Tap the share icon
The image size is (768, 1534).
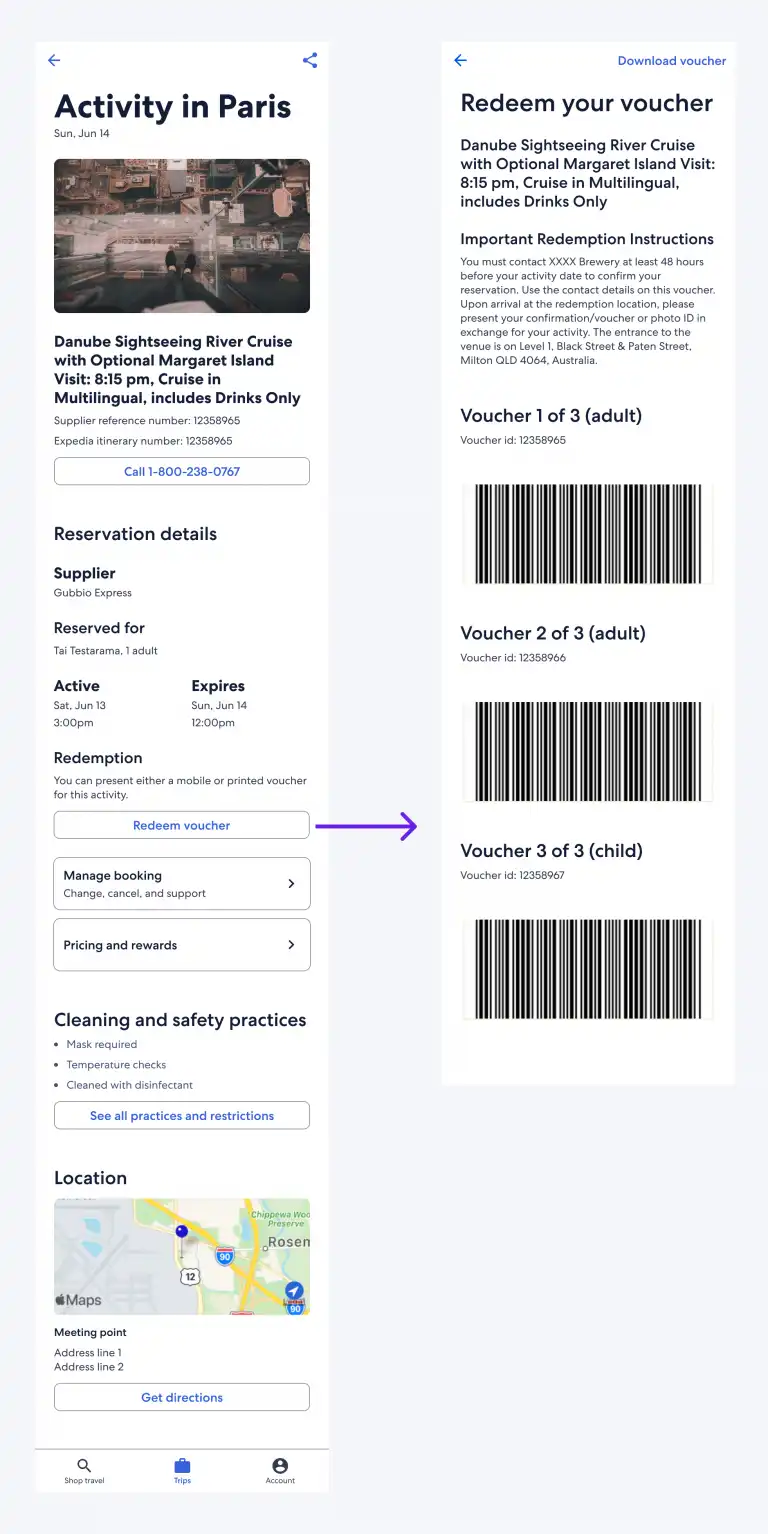(310, 60)
